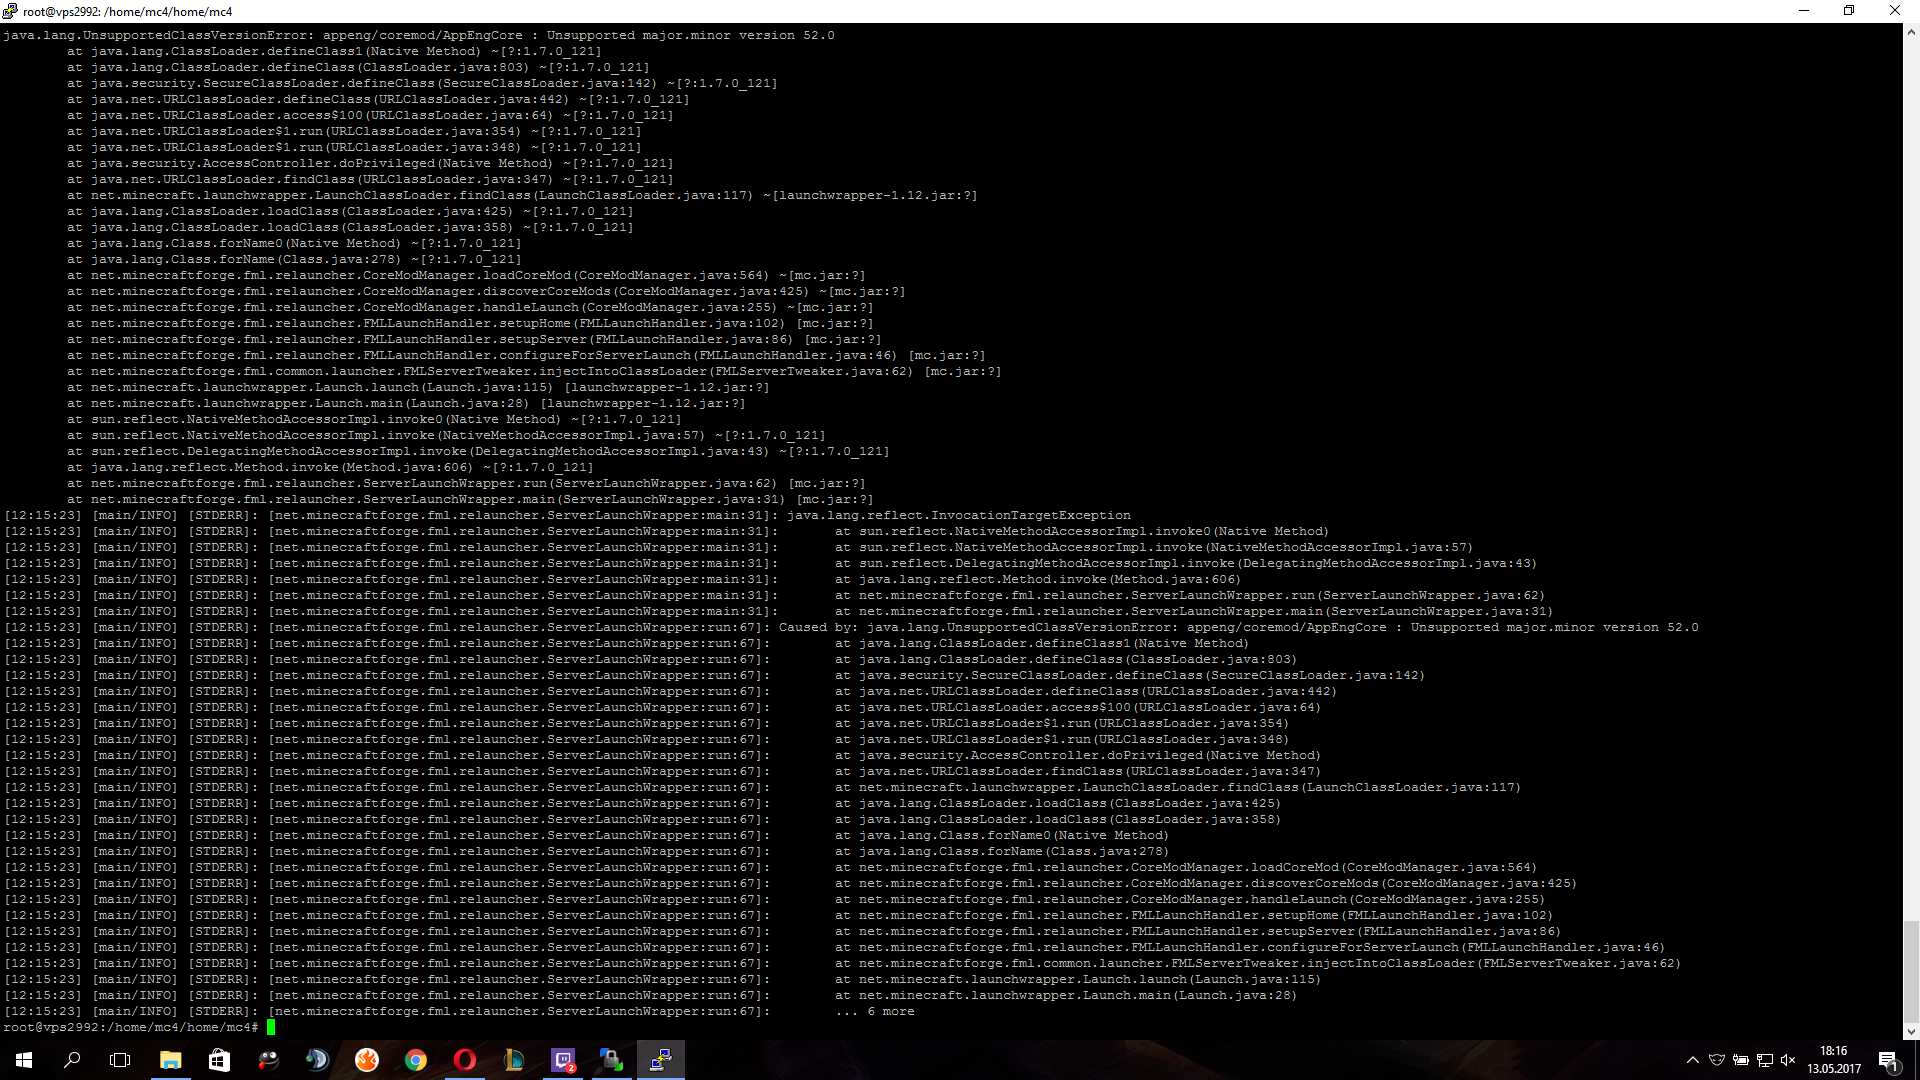The image size is (1920, 1080).
Task: Show the battery power status tray icon
Action: (1740, 1060)
